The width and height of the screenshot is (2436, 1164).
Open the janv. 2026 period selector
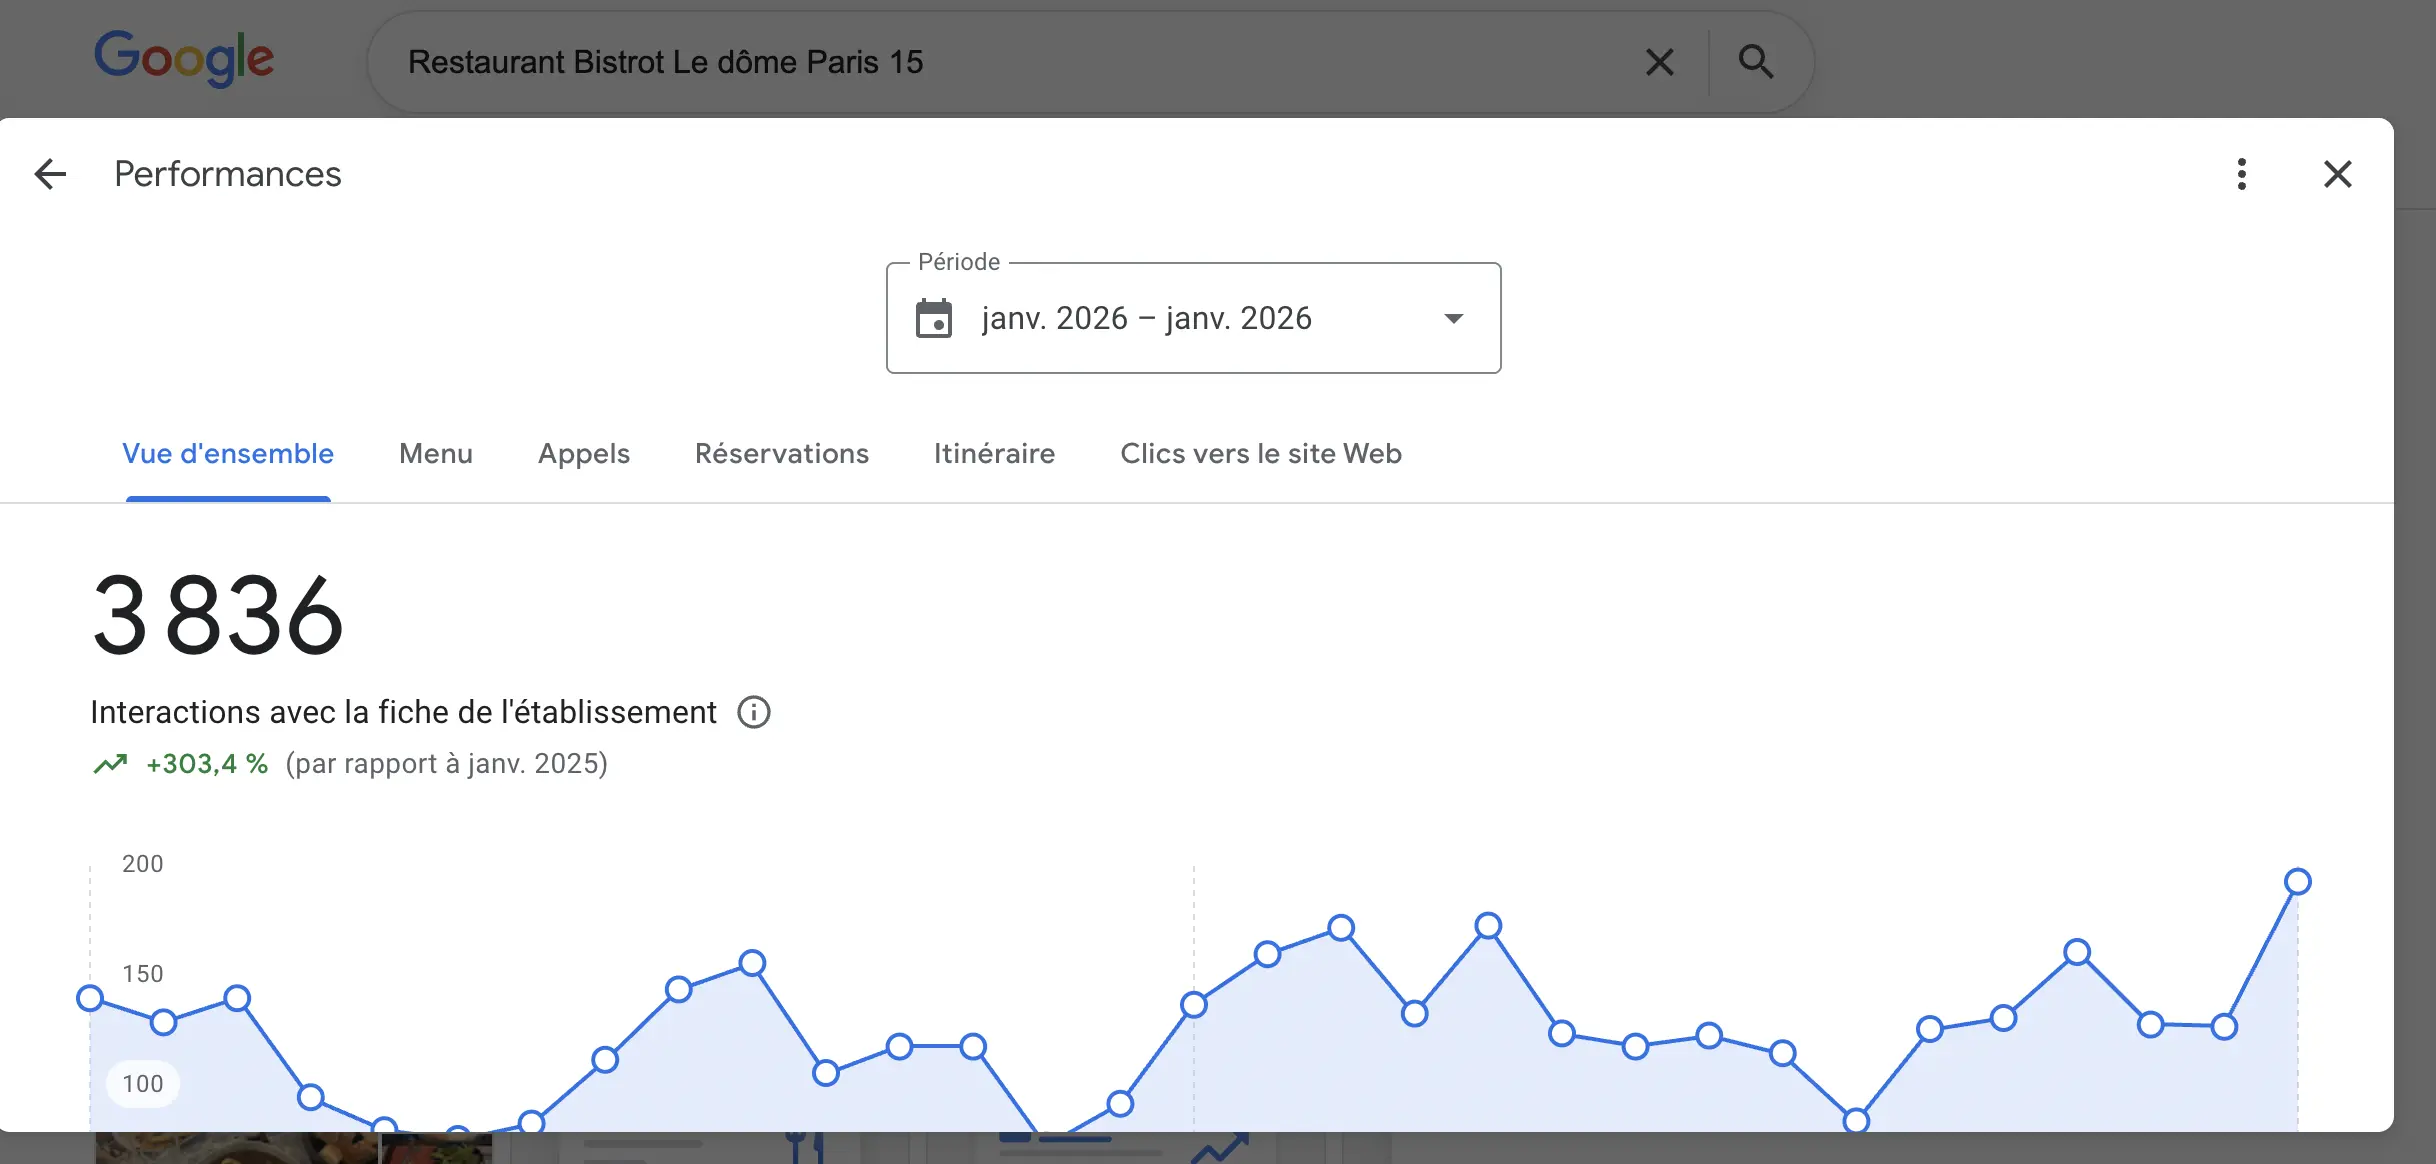tap(1146, 319)
